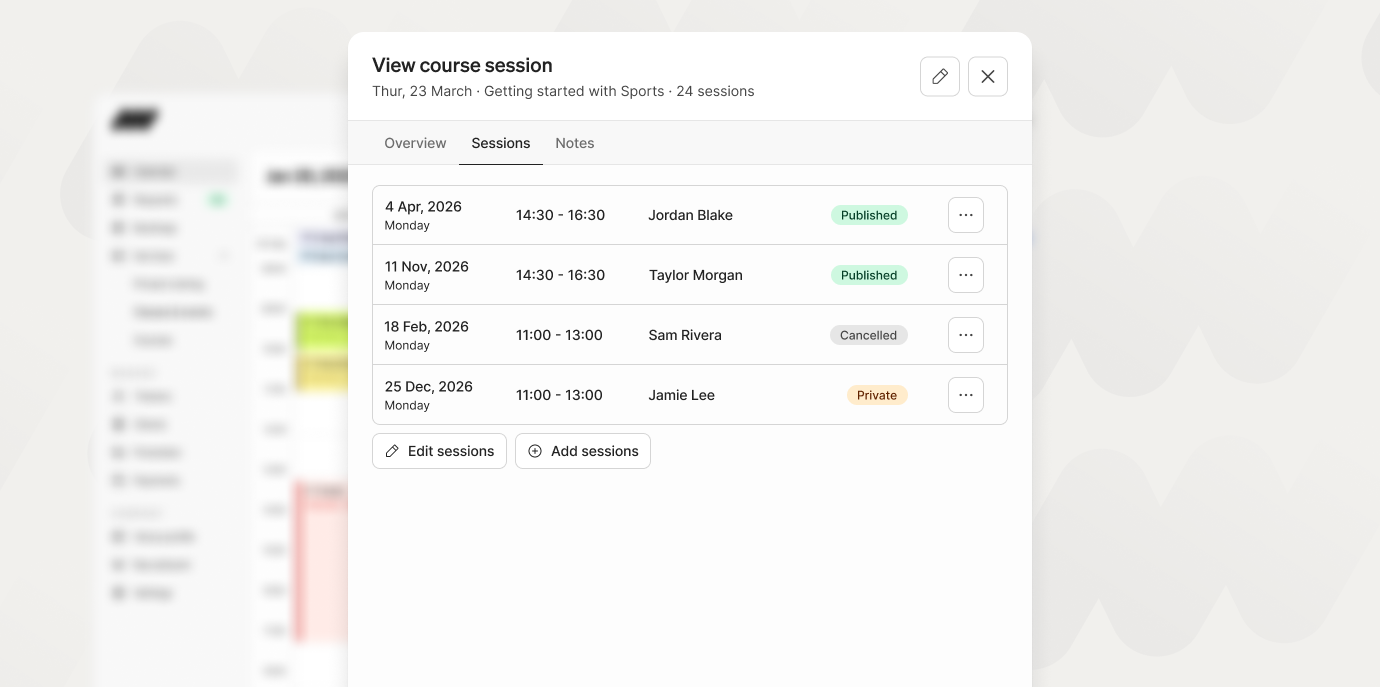
Task: Click the Sam Rivera instructor name
Action: tap(685, 335)
